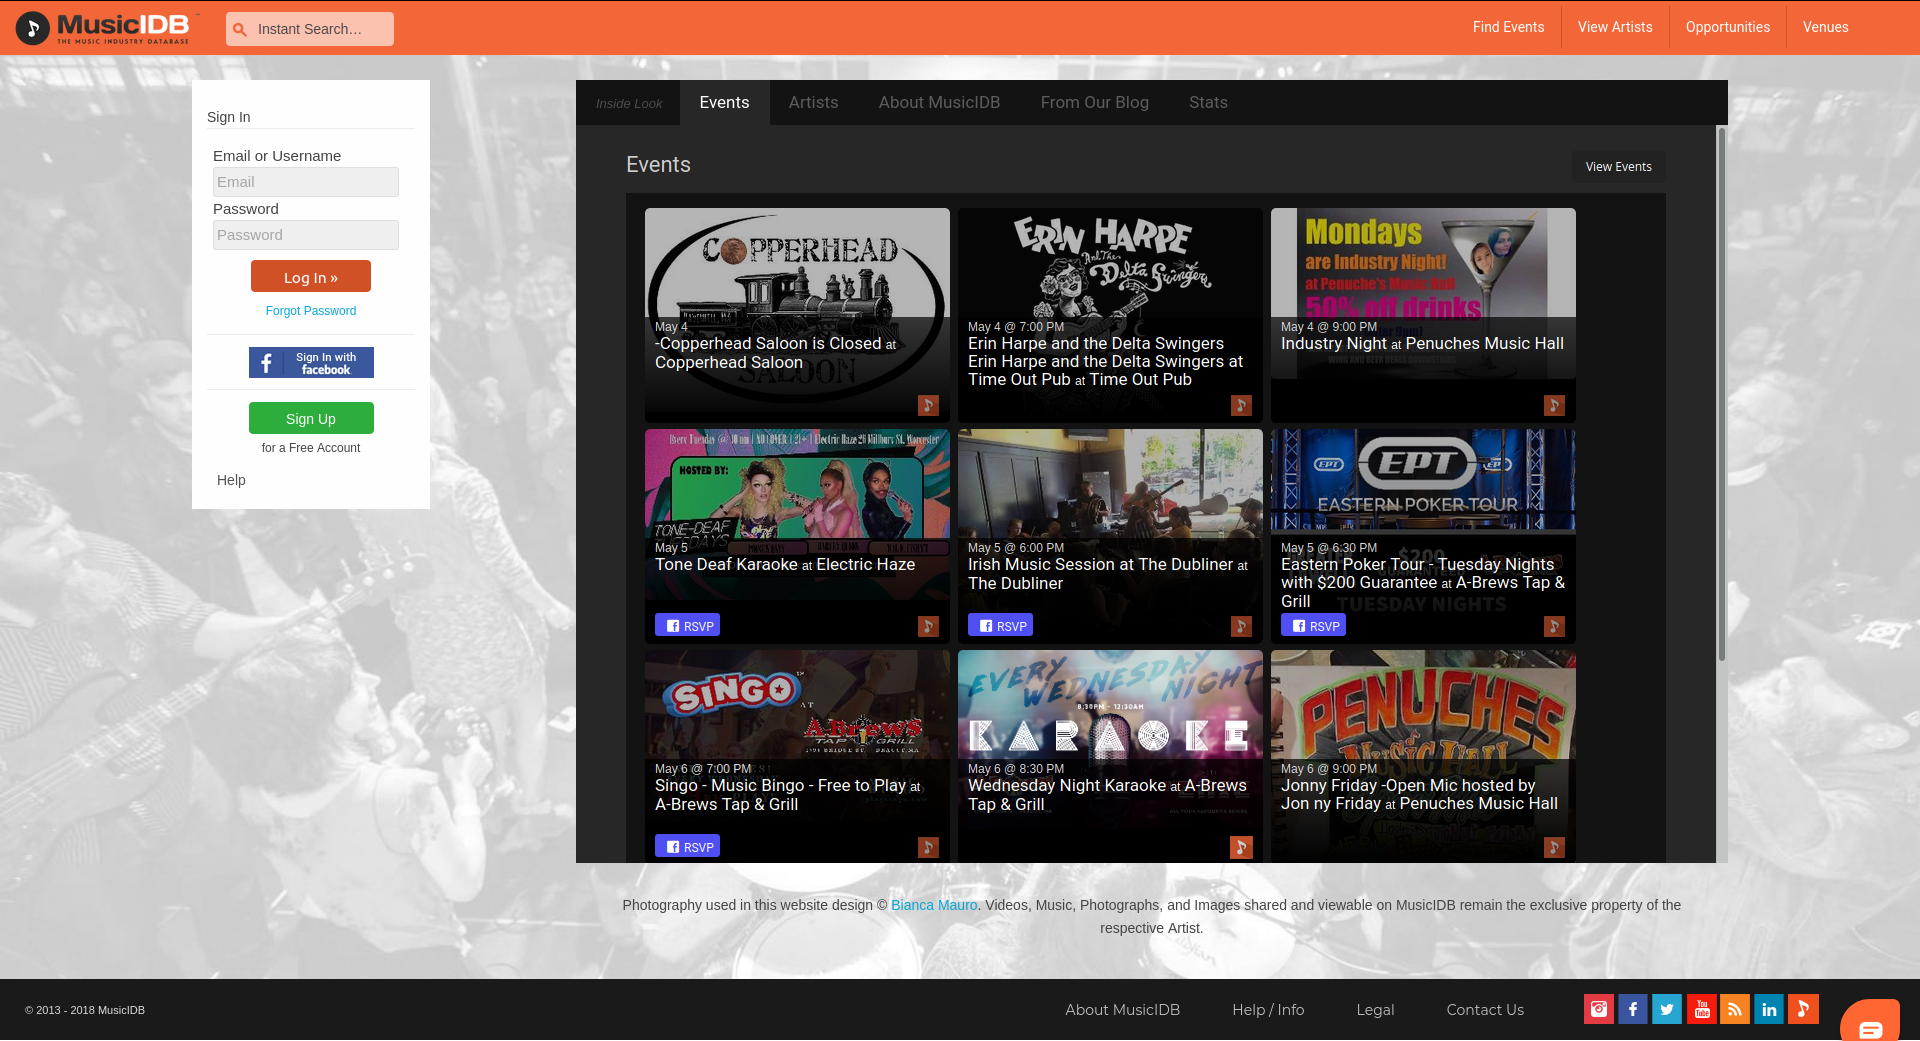
Task: Click music note icon on Copperhead Saloon card
Action: point(928,405)
